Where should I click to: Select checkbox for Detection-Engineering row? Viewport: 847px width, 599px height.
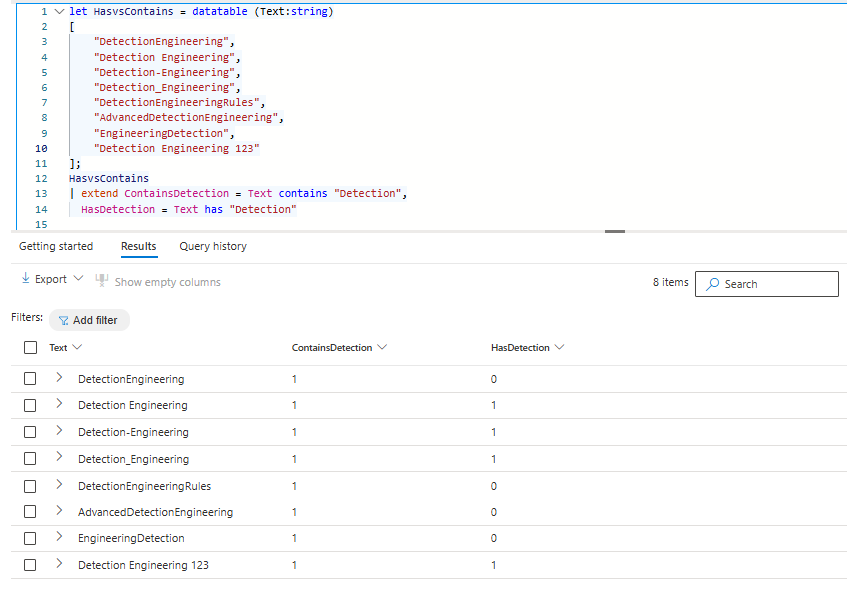[30, 432]
